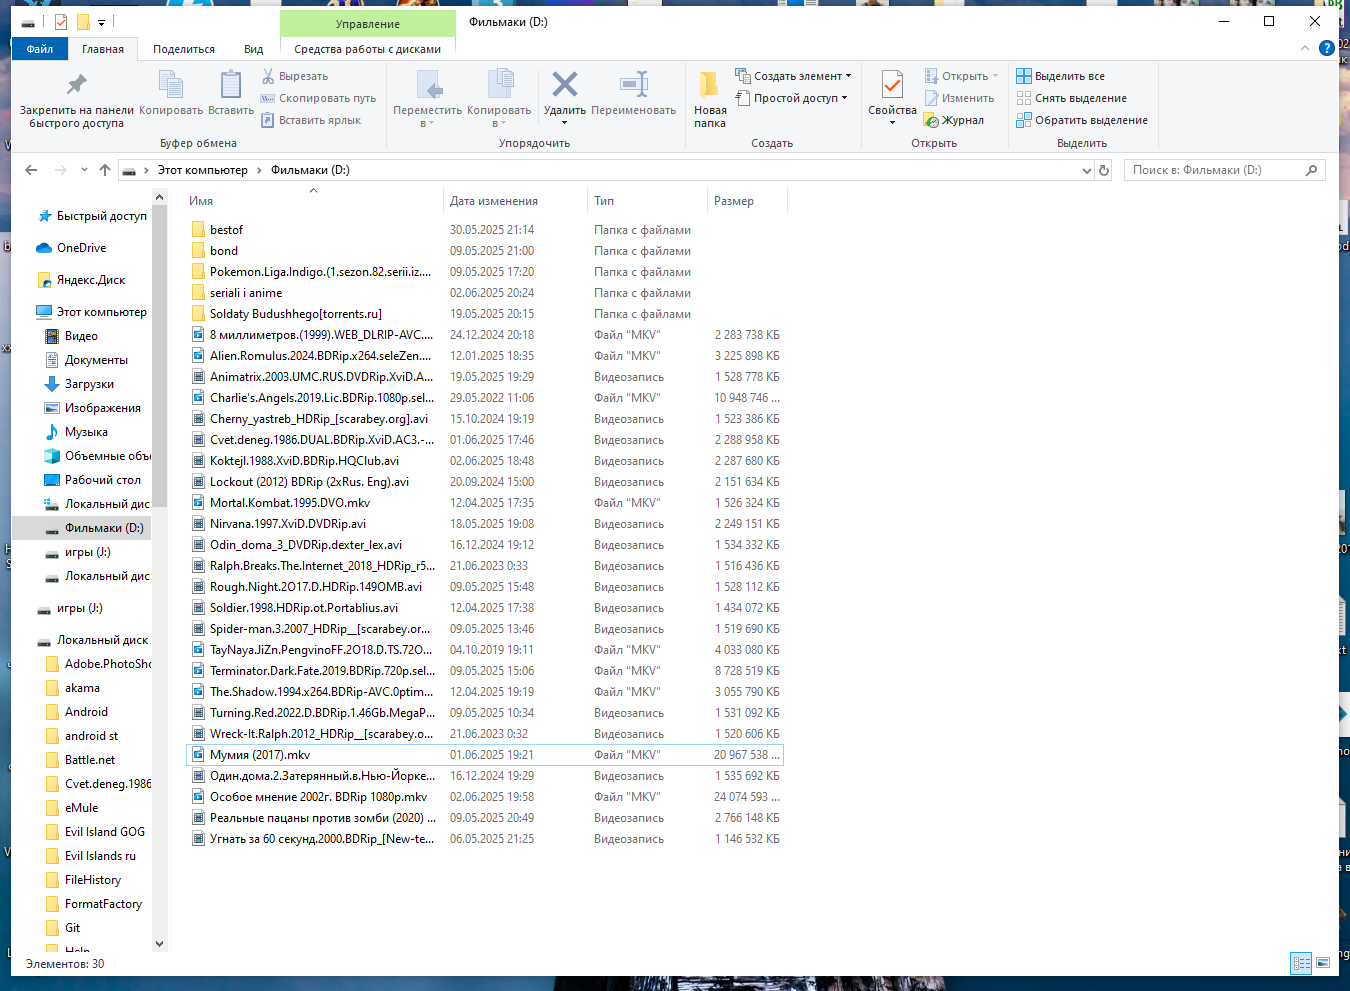The width and height of the screenshot is (1350, 991).
Task: Click the Копировать ribbon icon
Action: 171,85
